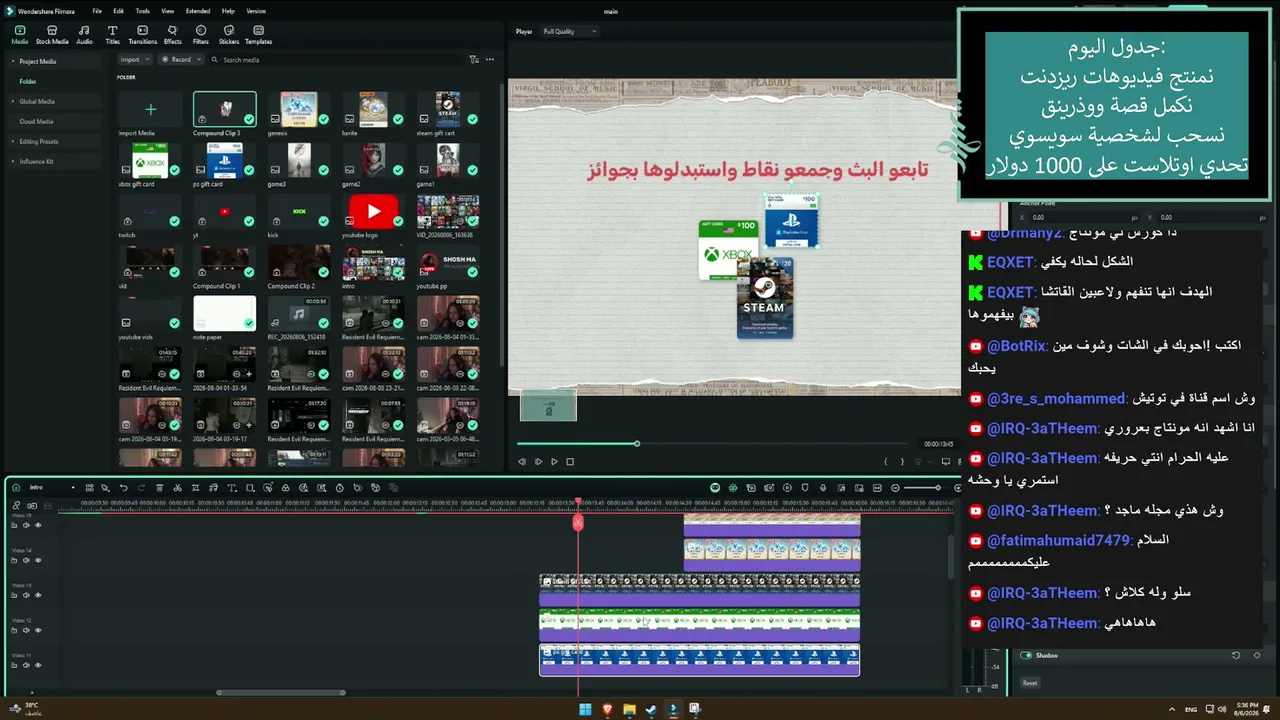Image resolution: width=1280 pixels, height=720 pixels.
Task: Open the Edit menu
Action: click(x=118, y=11)
